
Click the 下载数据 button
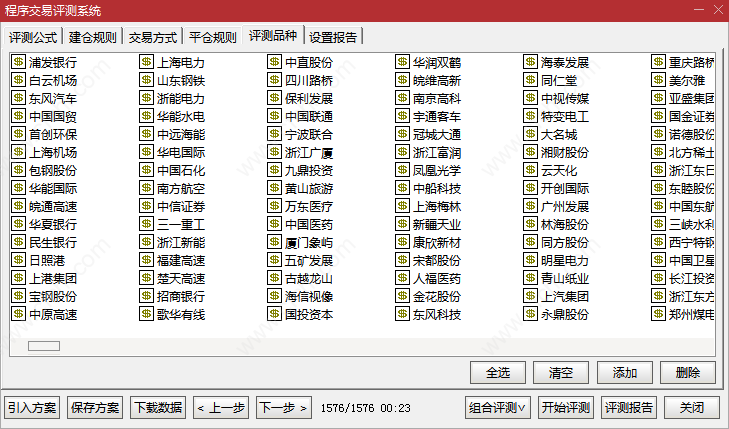tap(158, 408)
